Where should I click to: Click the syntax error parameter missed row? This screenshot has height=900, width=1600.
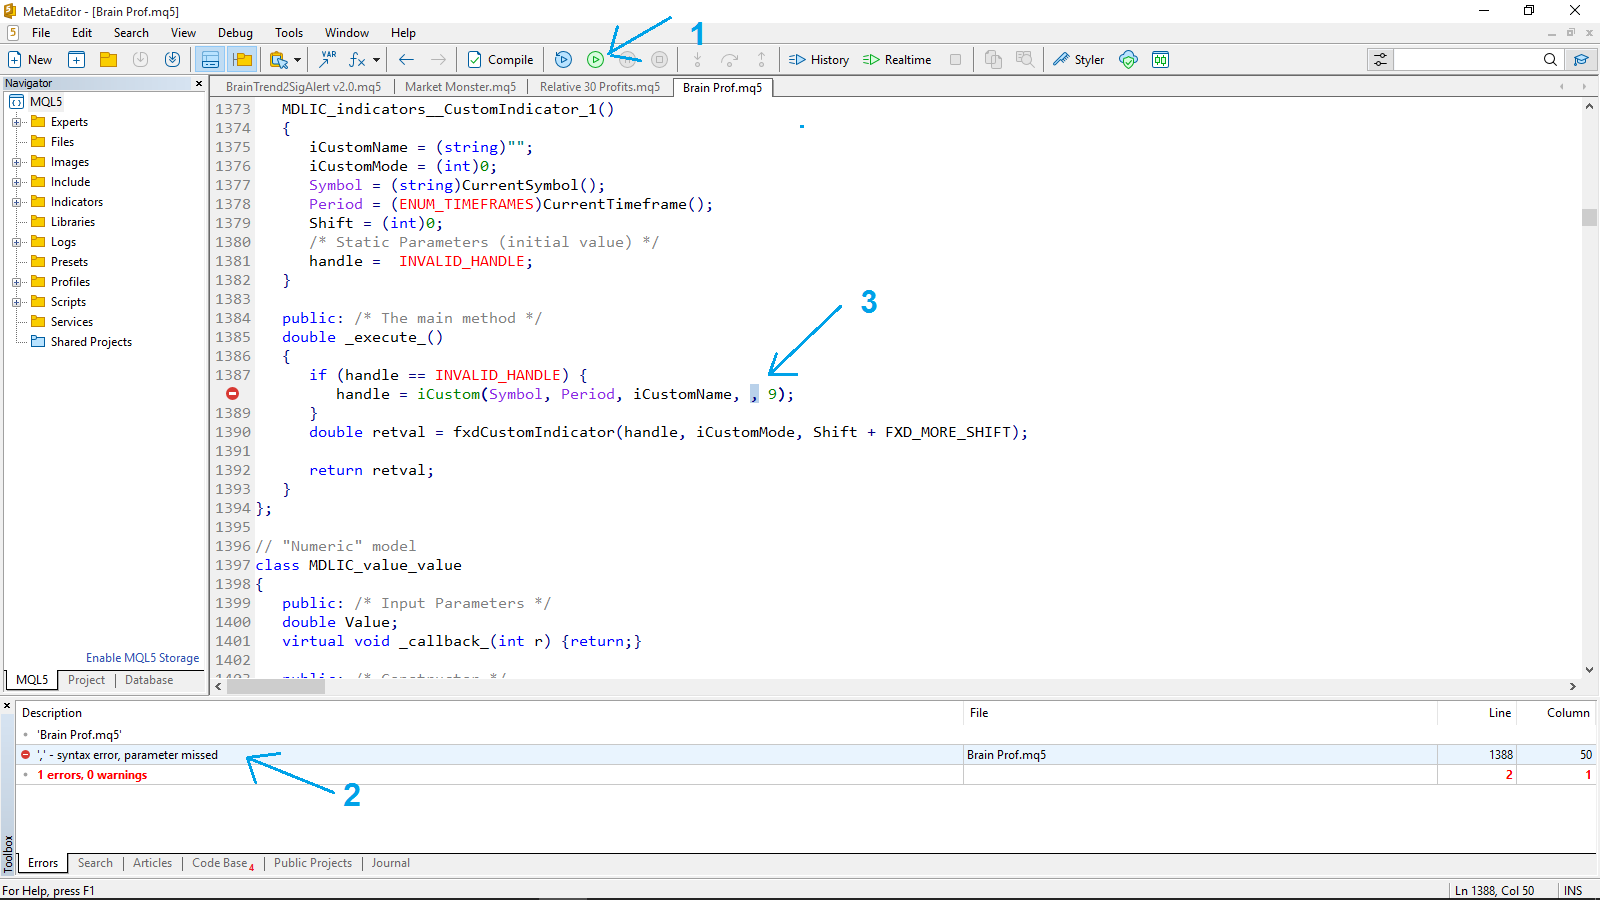coord(806,755)
